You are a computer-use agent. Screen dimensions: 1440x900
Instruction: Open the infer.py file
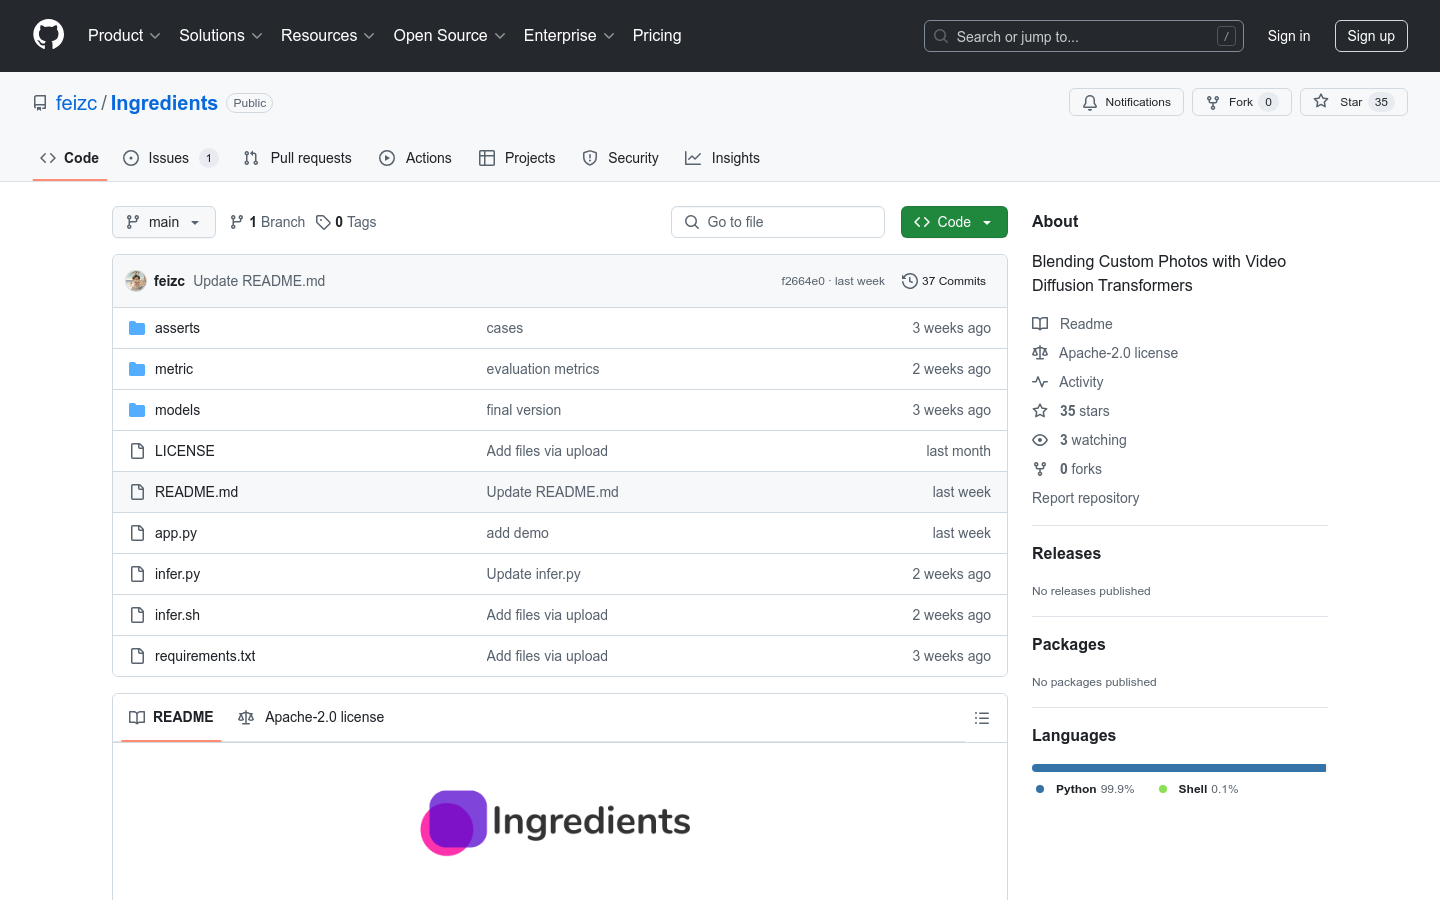[x=177, y=574]
